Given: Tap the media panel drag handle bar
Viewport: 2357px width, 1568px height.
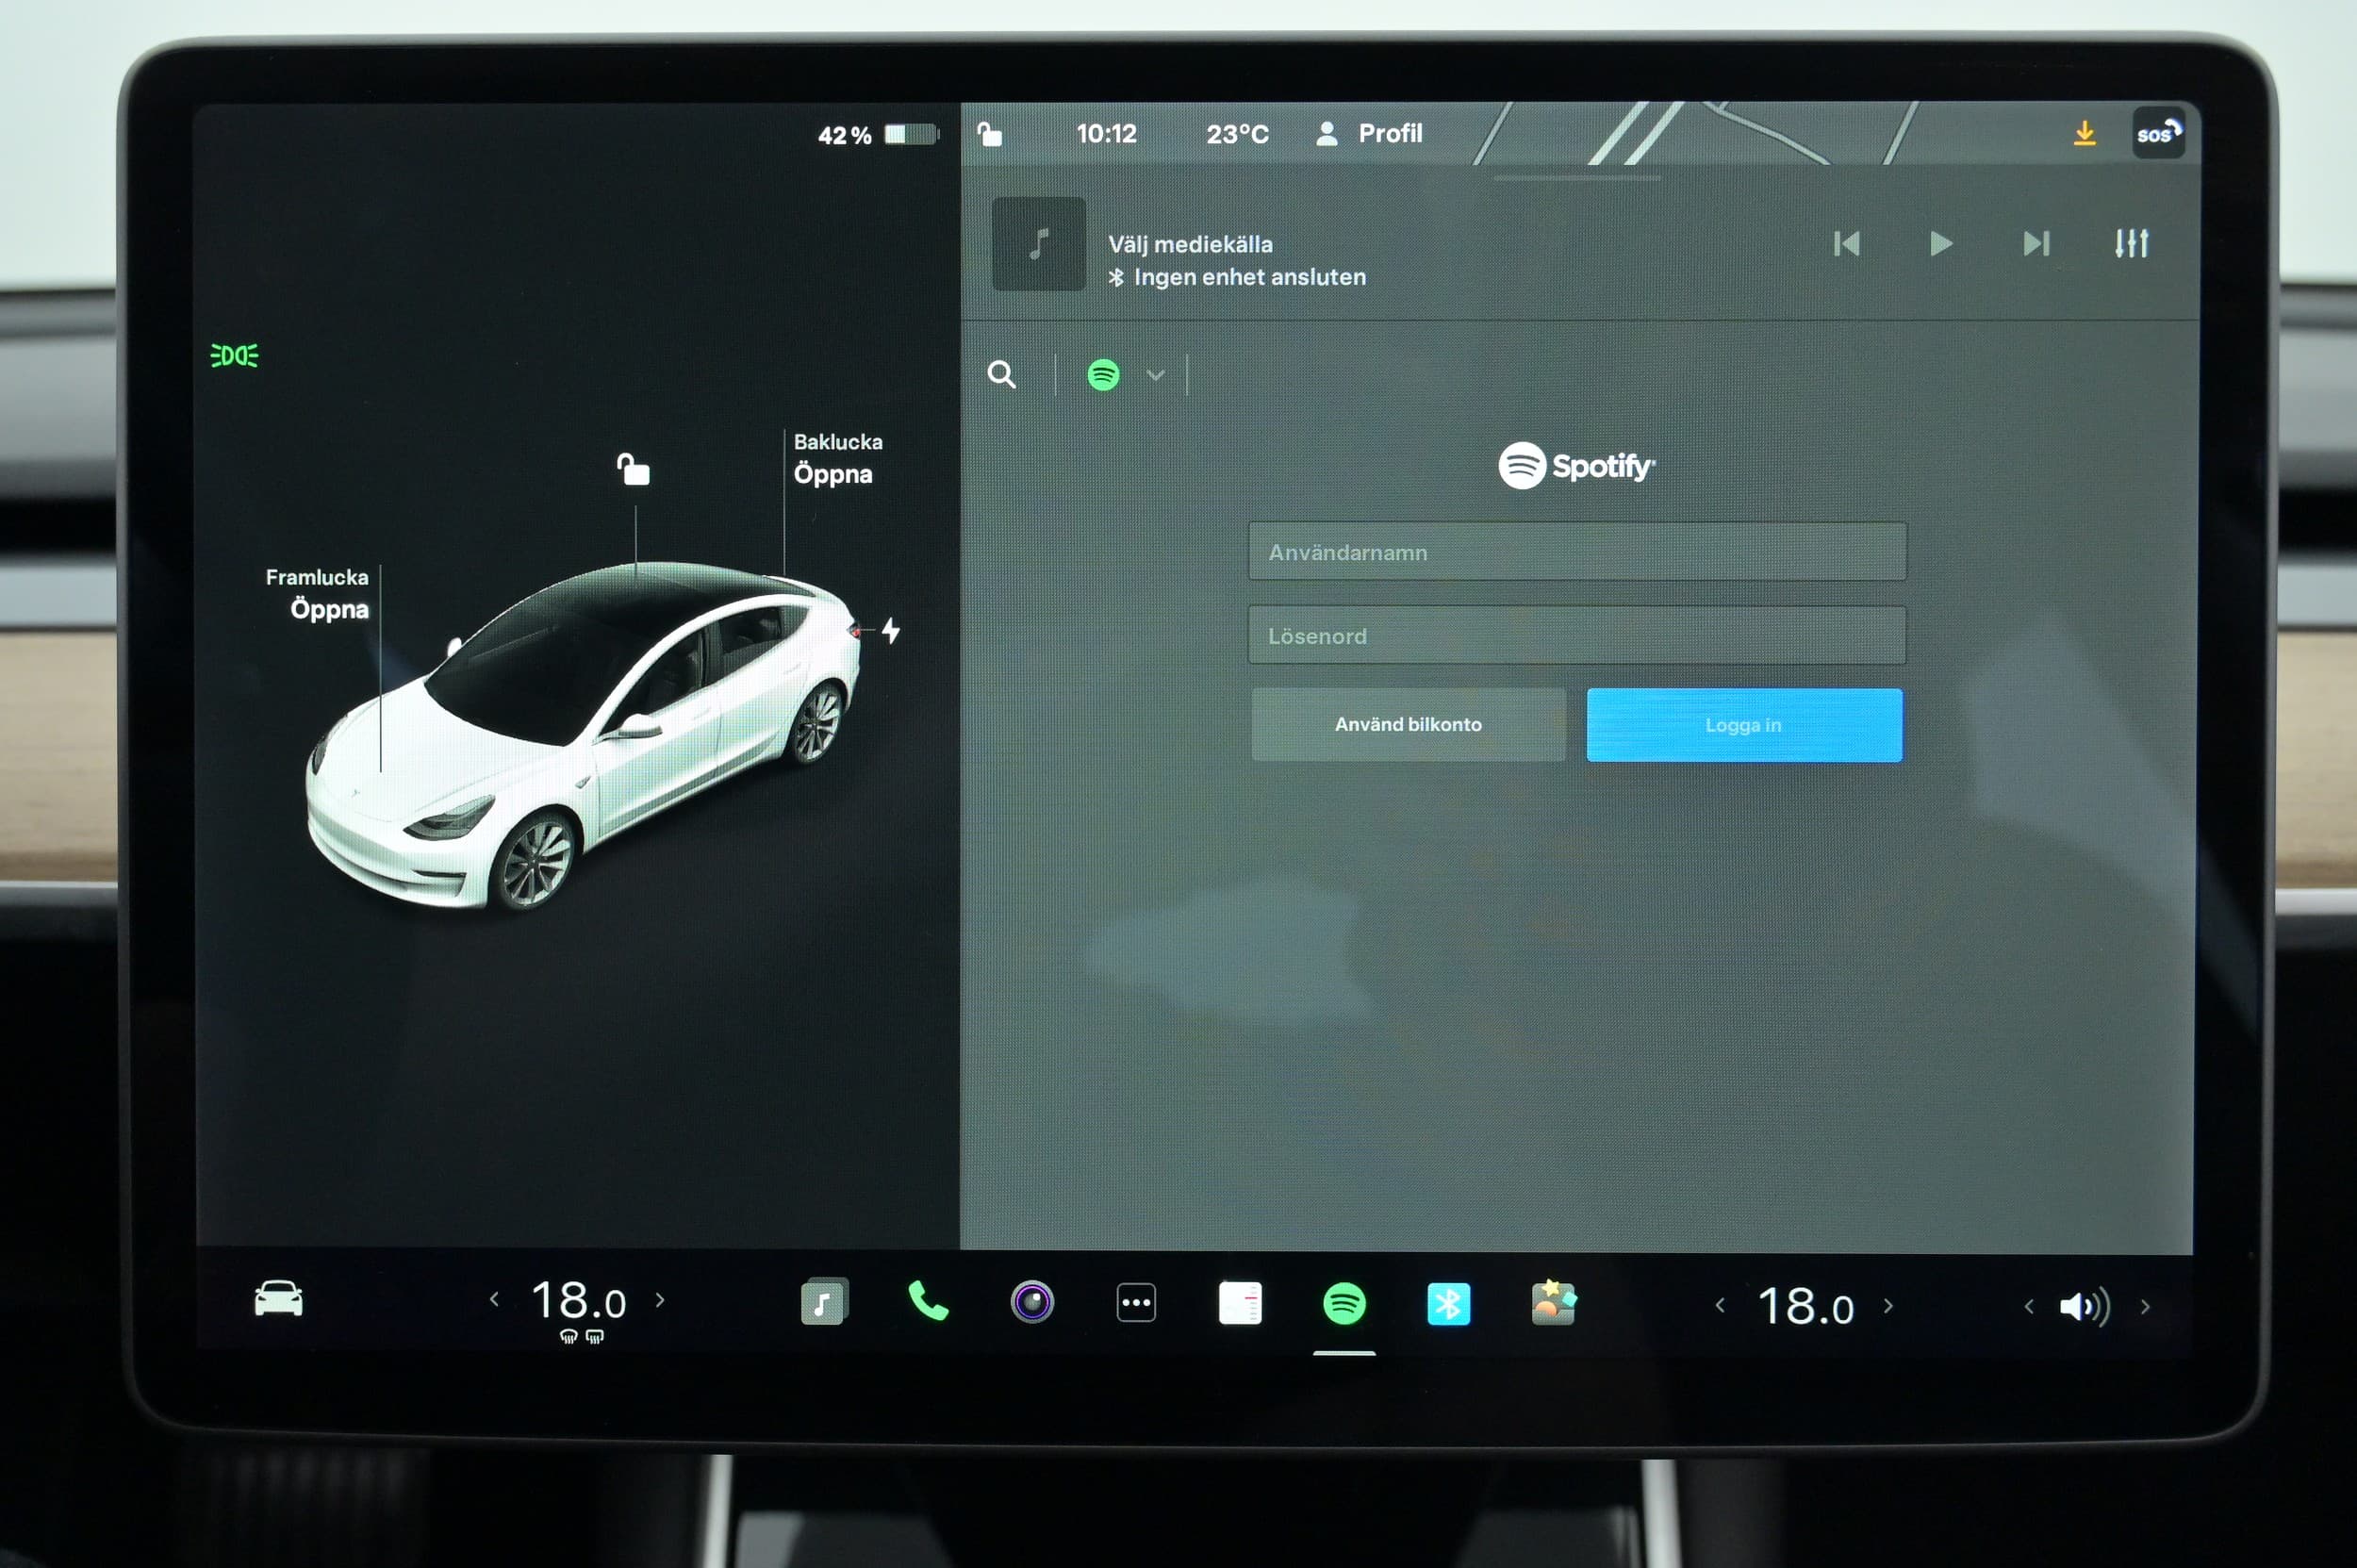Looking at the screenshot, I should point(1577,178).
